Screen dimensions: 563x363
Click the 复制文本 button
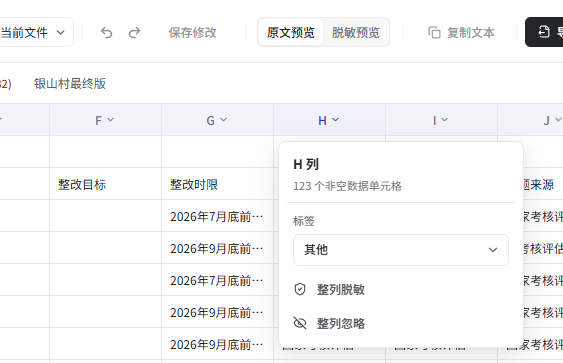point(461,33)
